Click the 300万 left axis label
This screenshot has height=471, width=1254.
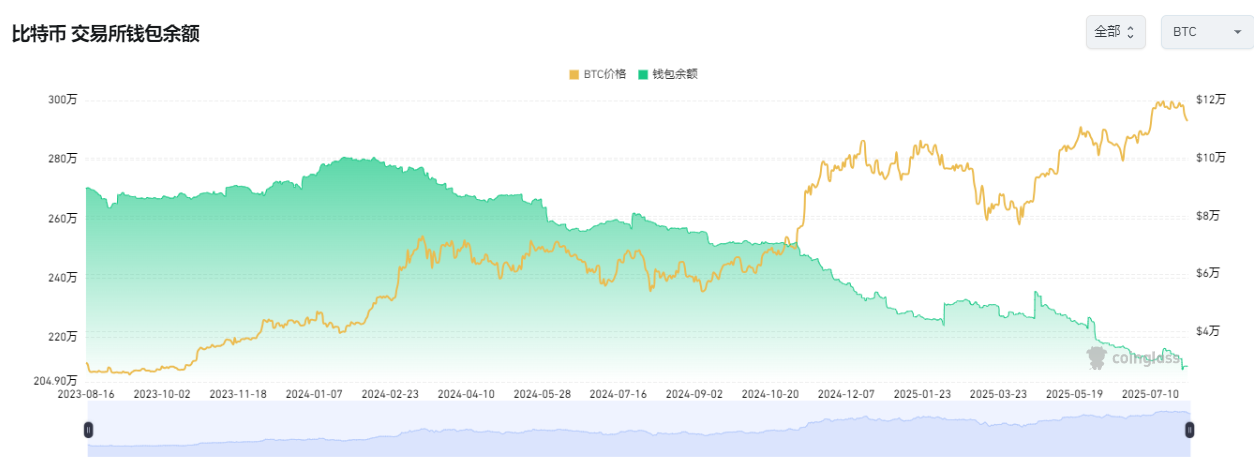tap(62, 100)
